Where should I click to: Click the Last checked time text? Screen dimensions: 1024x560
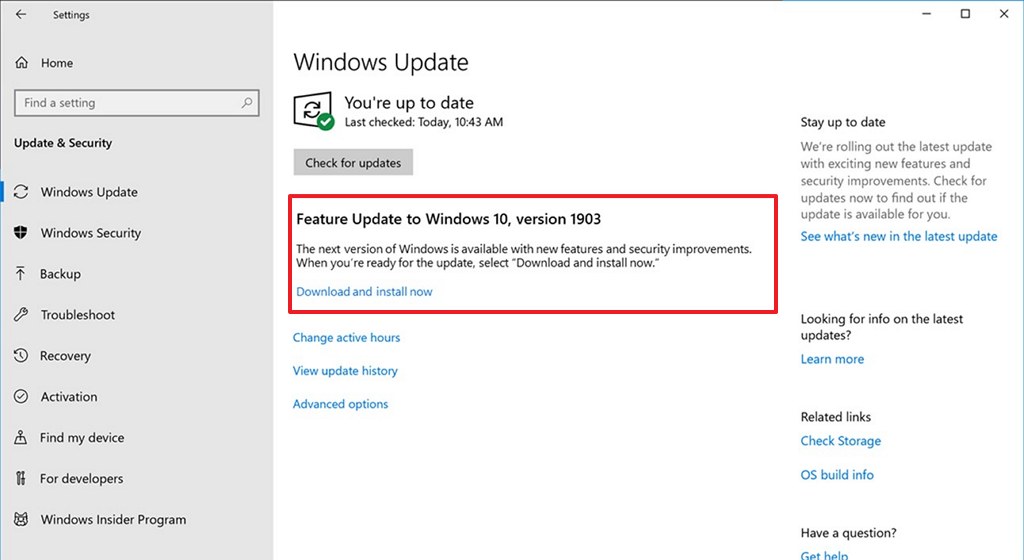[x=424, y=122]
